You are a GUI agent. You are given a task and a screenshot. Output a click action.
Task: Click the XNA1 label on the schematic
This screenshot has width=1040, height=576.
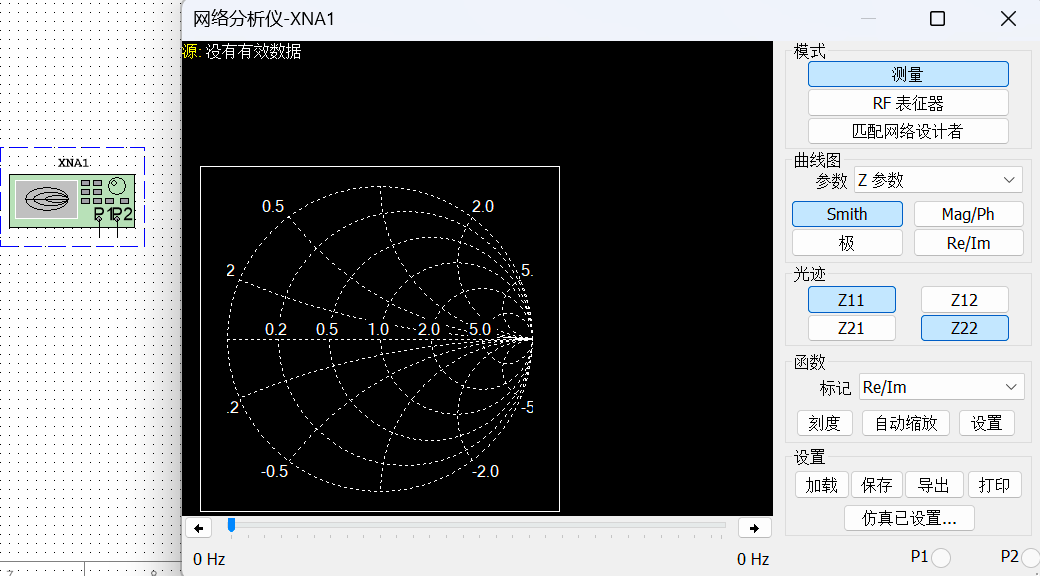click(72, 163)
